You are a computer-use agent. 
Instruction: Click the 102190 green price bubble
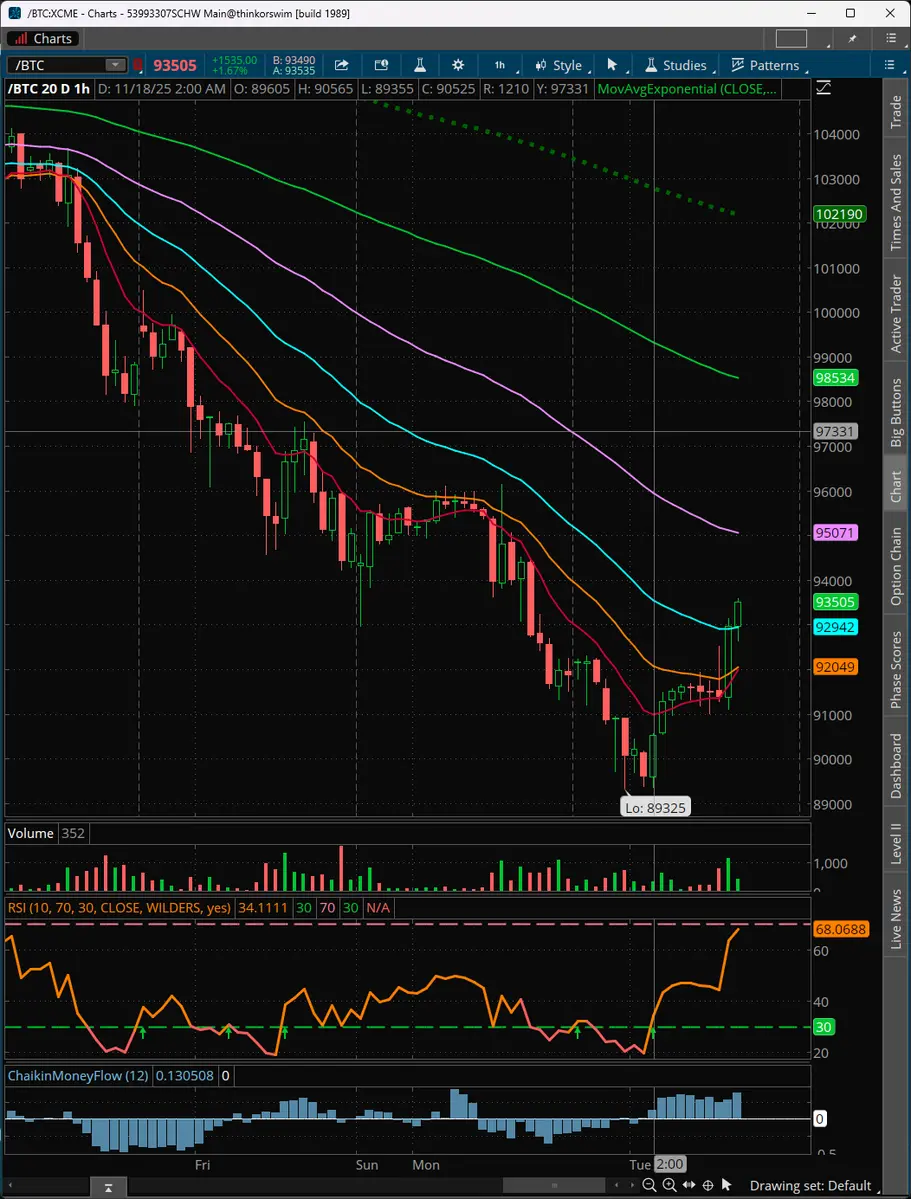click(840, 214)
